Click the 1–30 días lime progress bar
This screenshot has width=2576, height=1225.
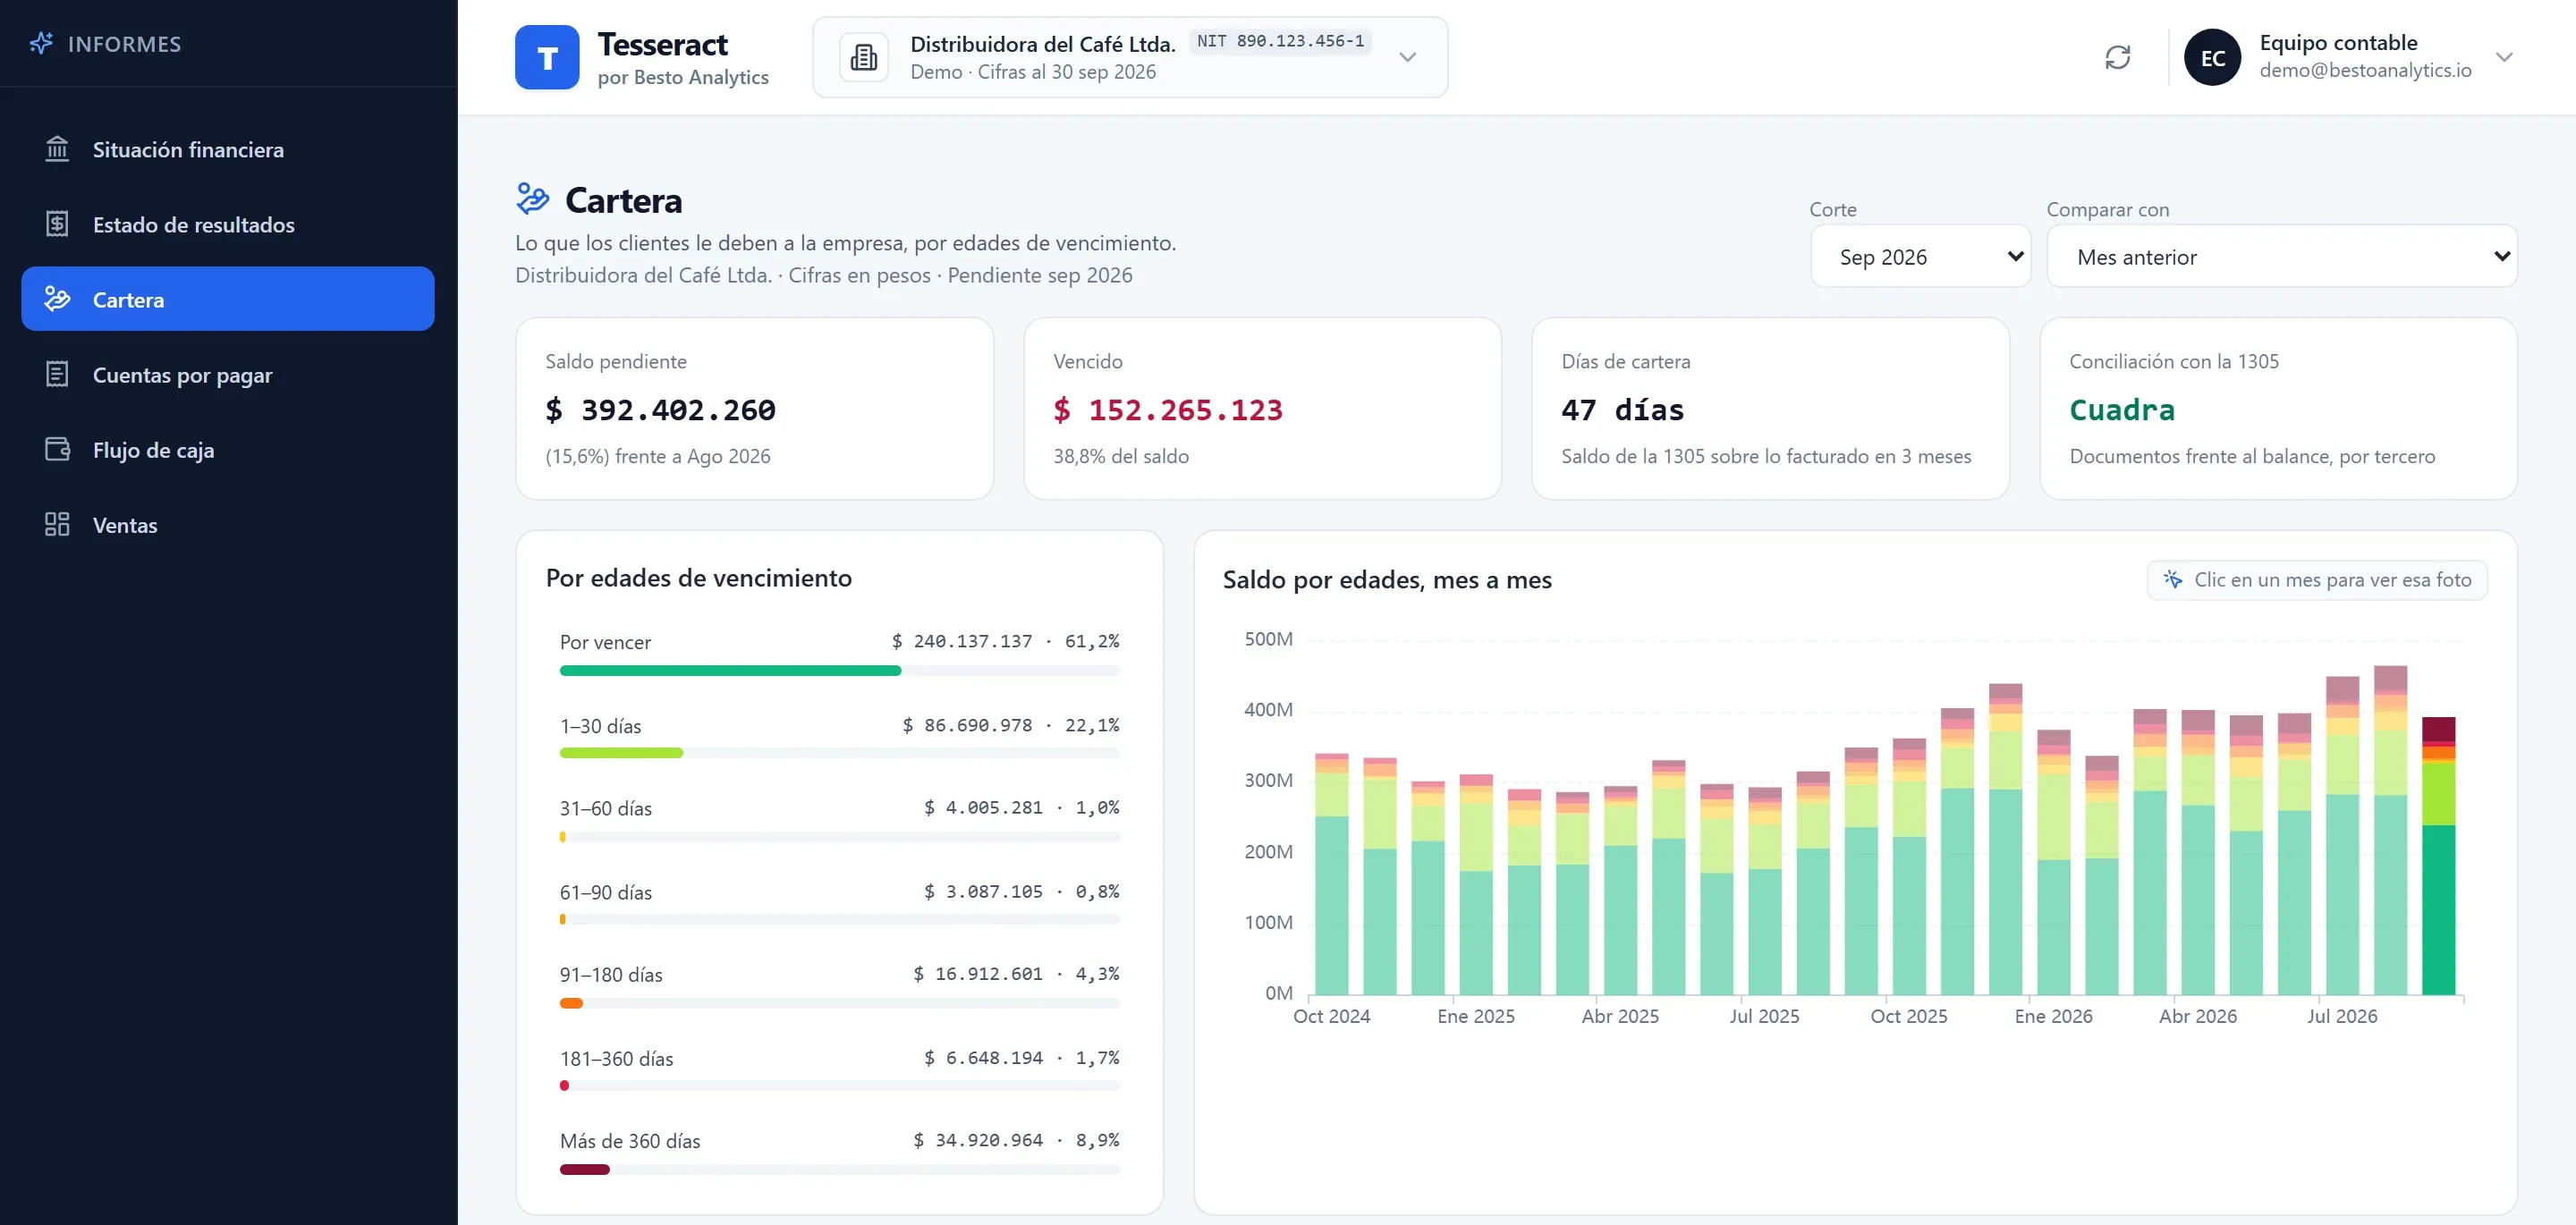[x=621, y=752]
